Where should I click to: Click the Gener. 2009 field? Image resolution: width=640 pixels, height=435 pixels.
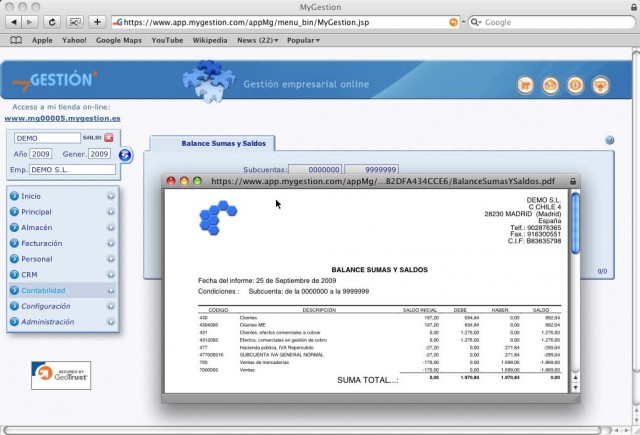(99, 154)
